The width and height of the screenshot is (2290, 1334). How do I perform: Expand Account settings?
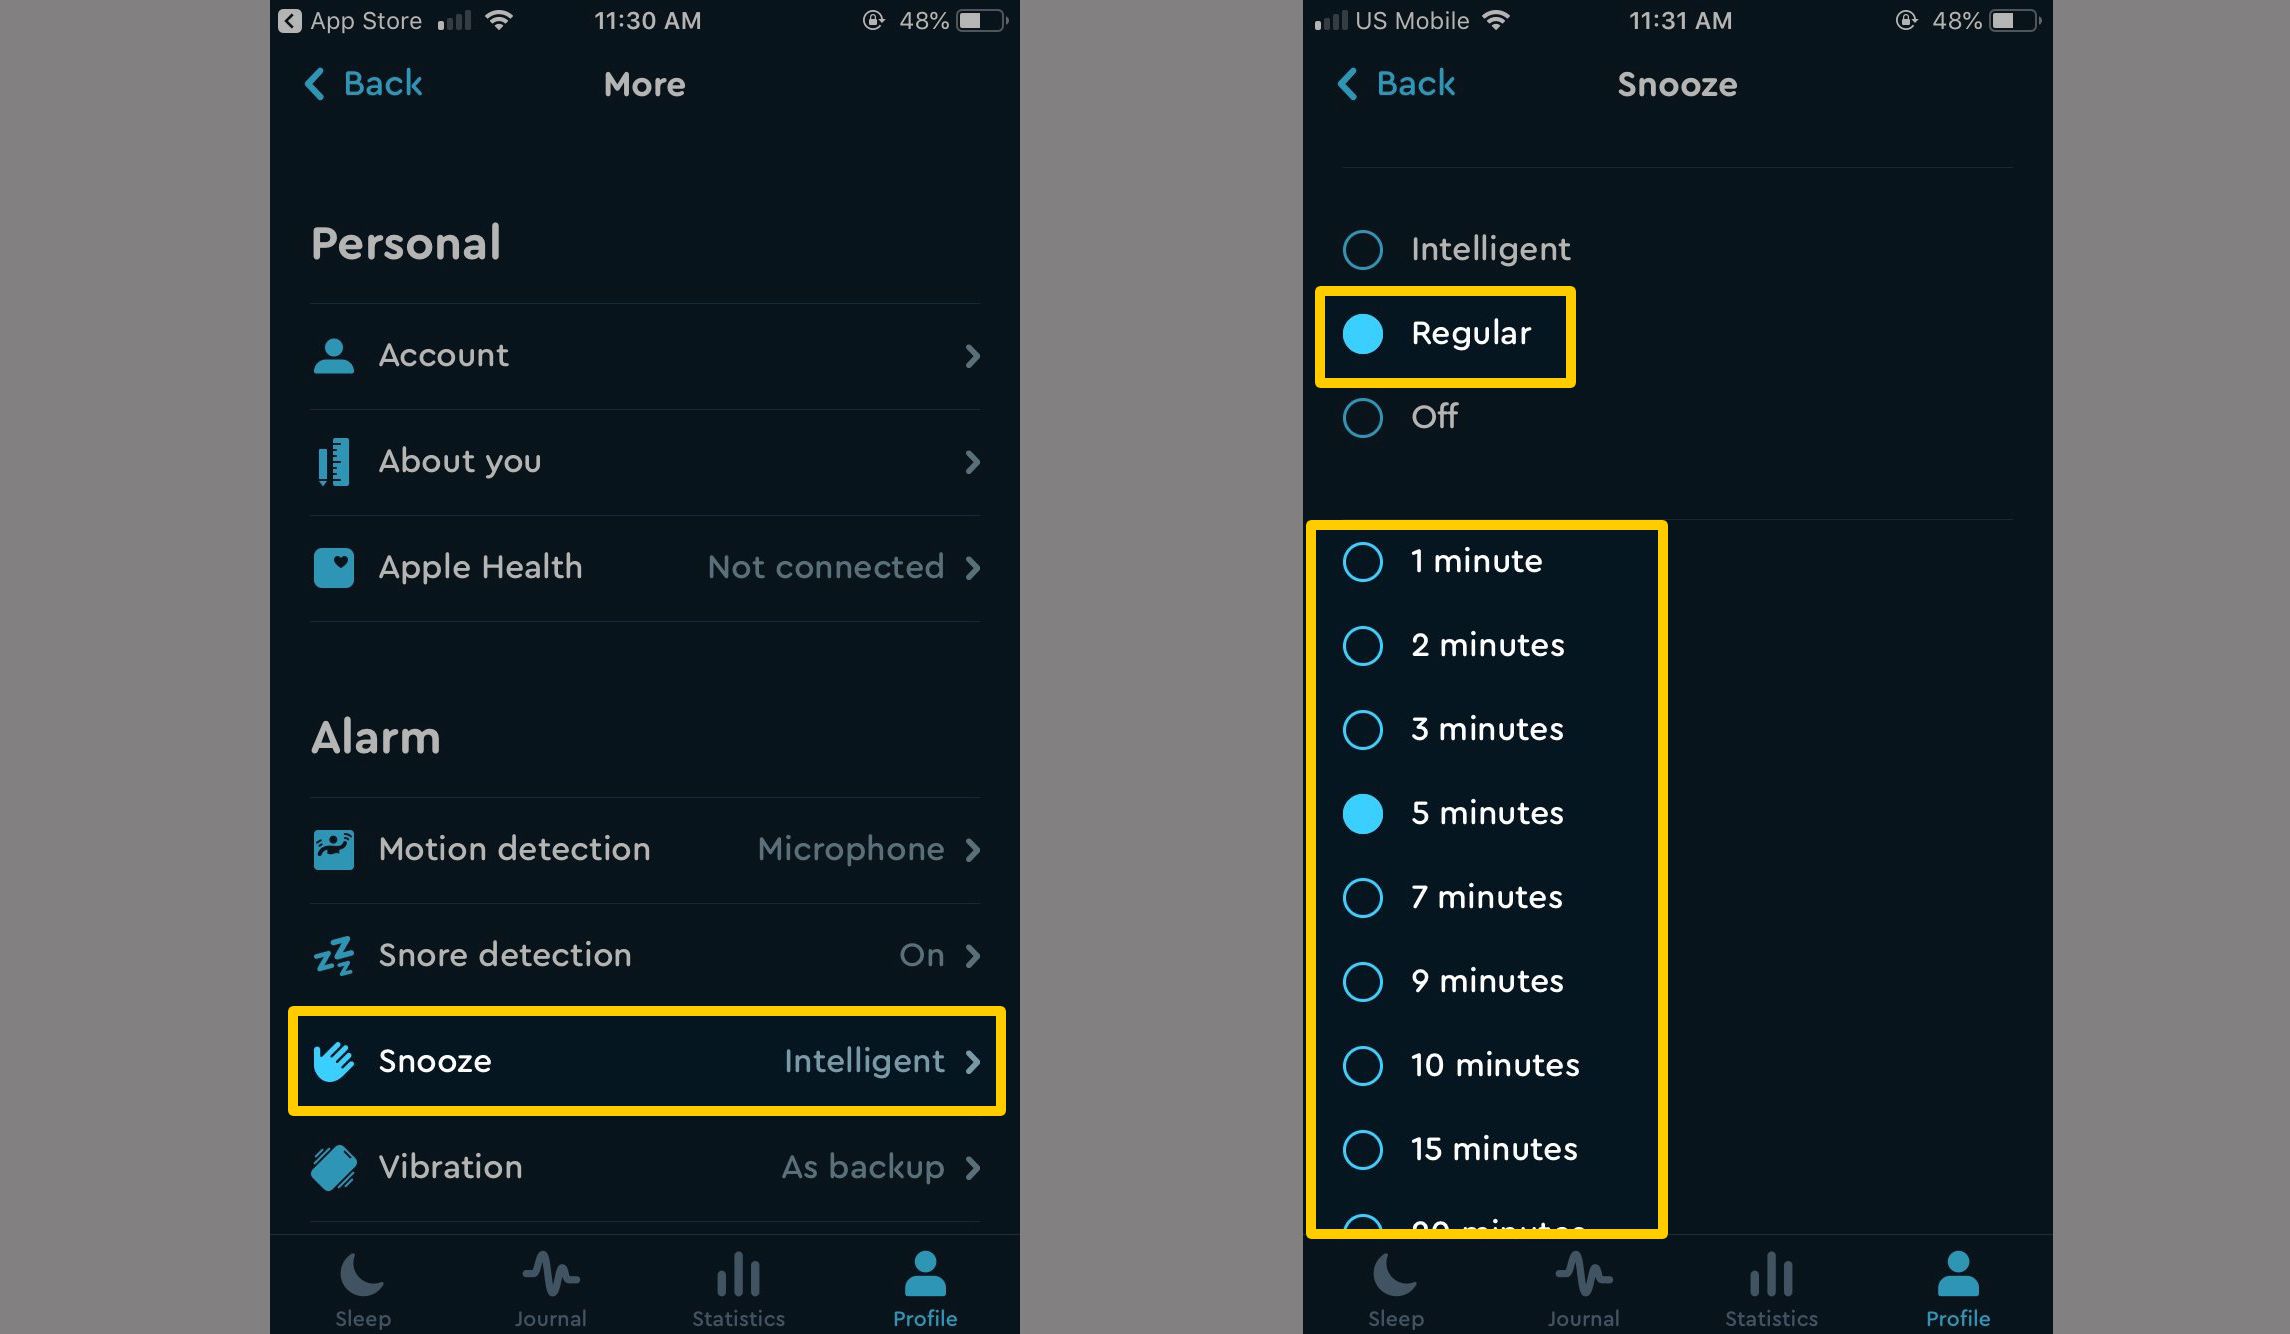pyautogui.click(x=646, y=354)
